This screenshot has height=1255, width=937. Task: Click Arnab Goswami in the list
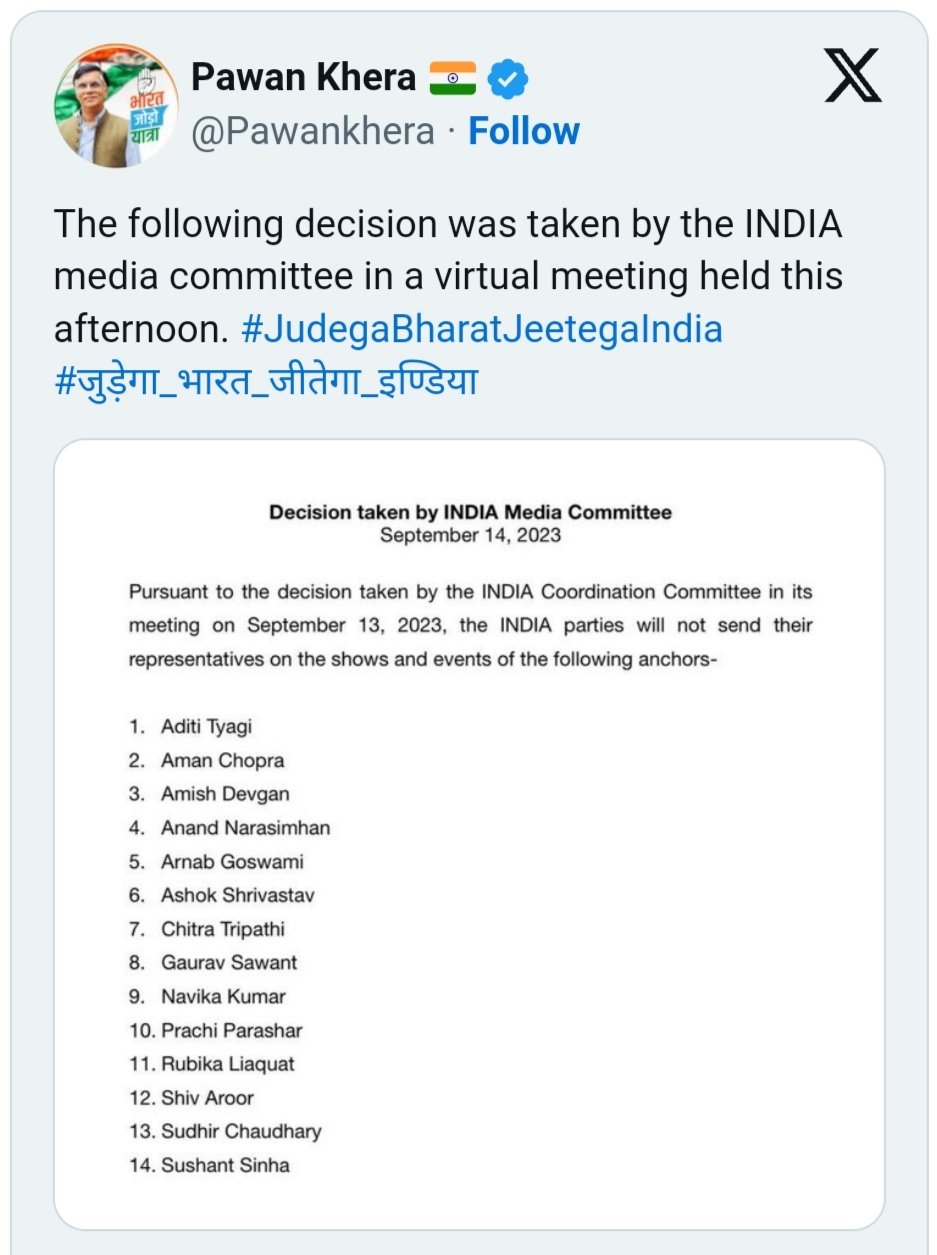(232, 861)
